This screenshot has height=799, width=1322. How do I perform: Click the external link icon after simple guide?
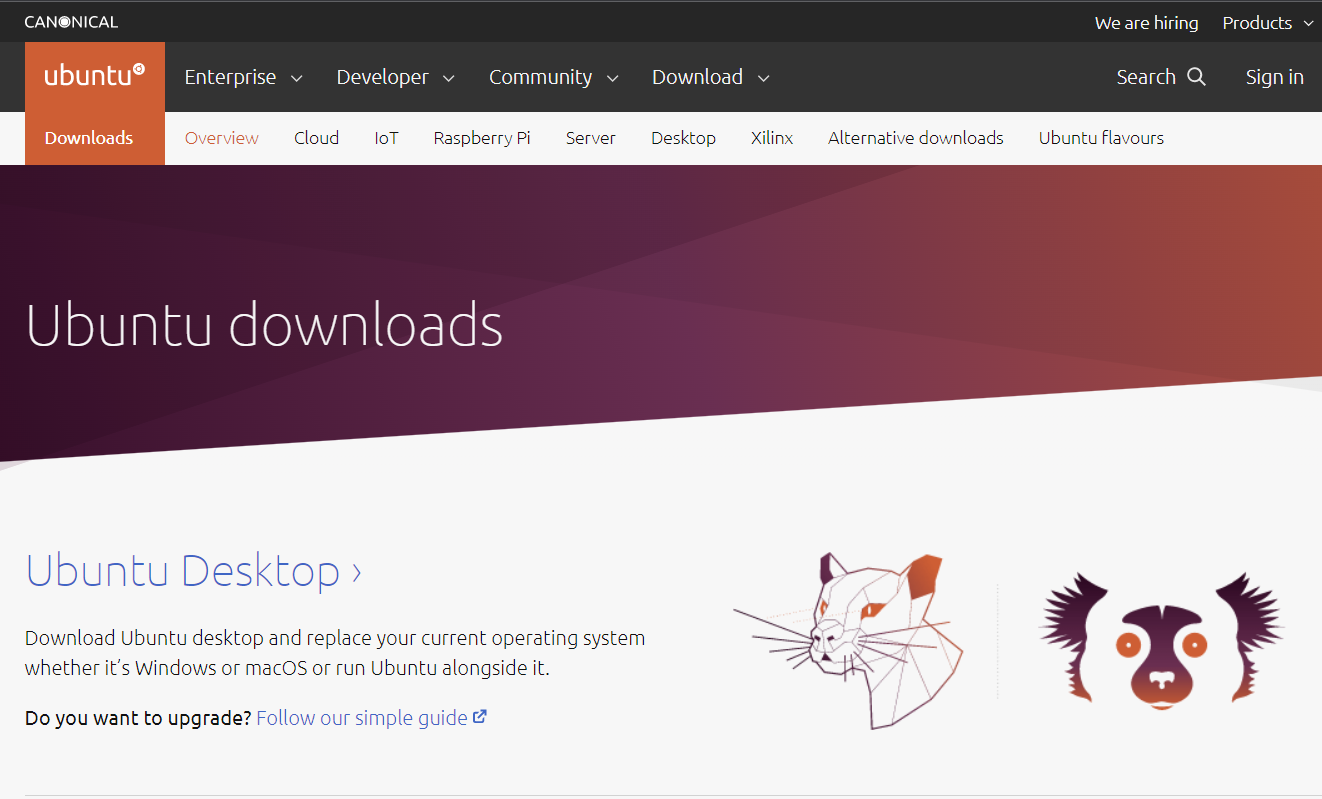pyautogui.click(x=480, y=717)
